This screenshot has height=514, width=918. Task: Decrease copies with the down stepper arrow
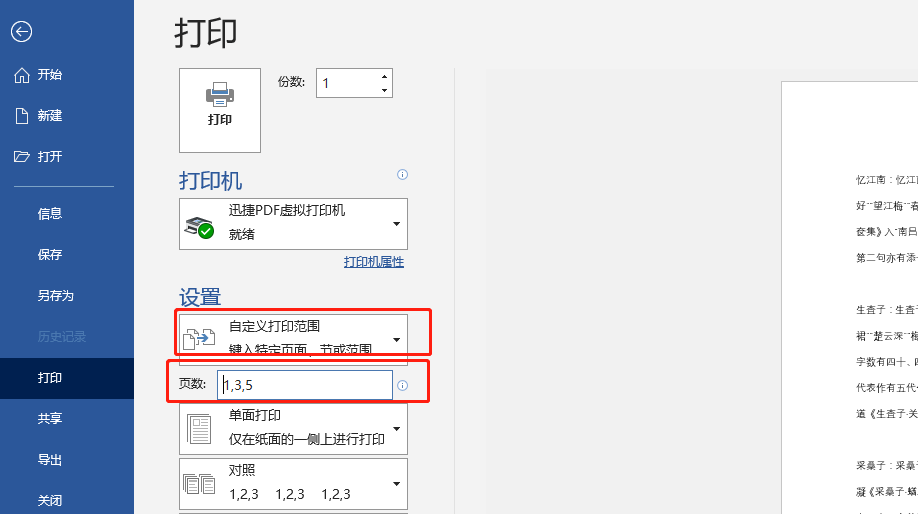[x=384, y=90]
